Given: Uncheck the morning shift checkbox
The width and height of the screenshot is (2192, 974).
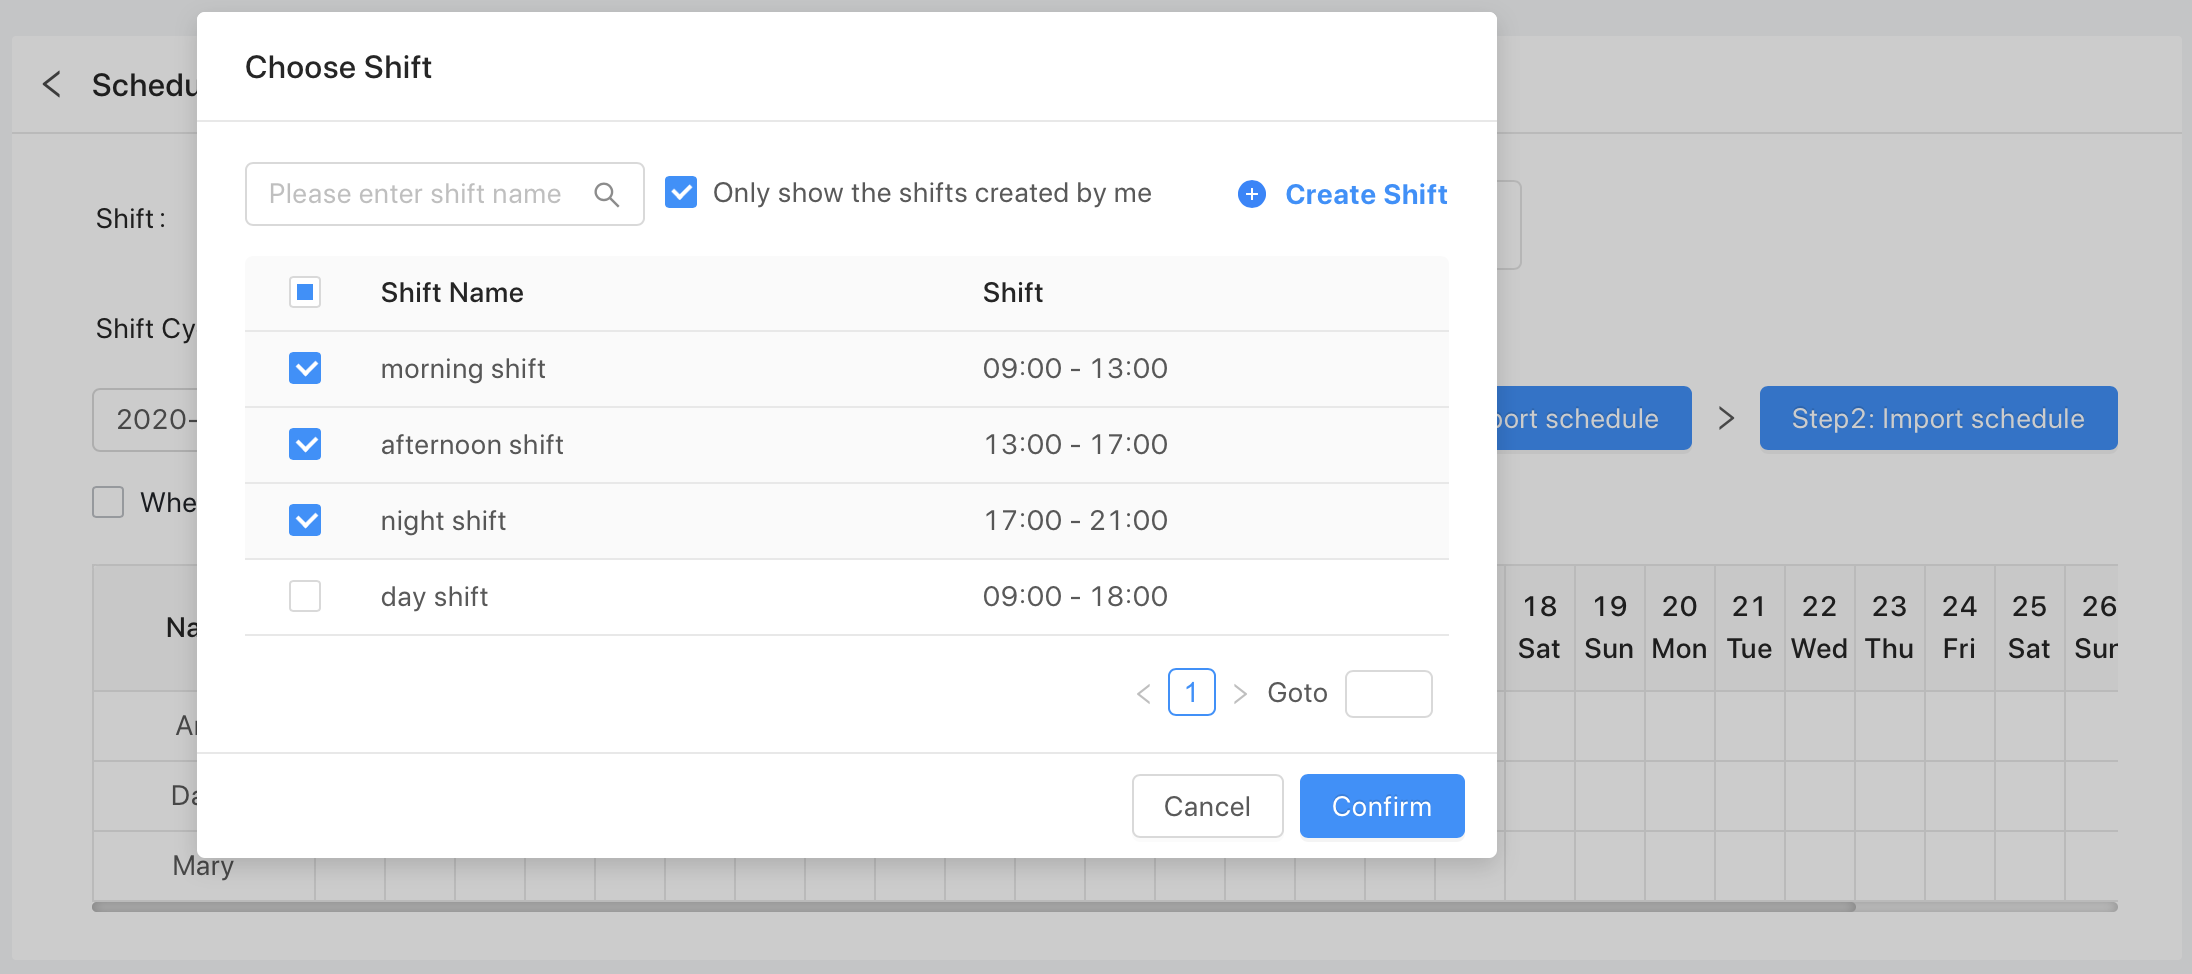Looking at the screenshot, I should 305,368.
